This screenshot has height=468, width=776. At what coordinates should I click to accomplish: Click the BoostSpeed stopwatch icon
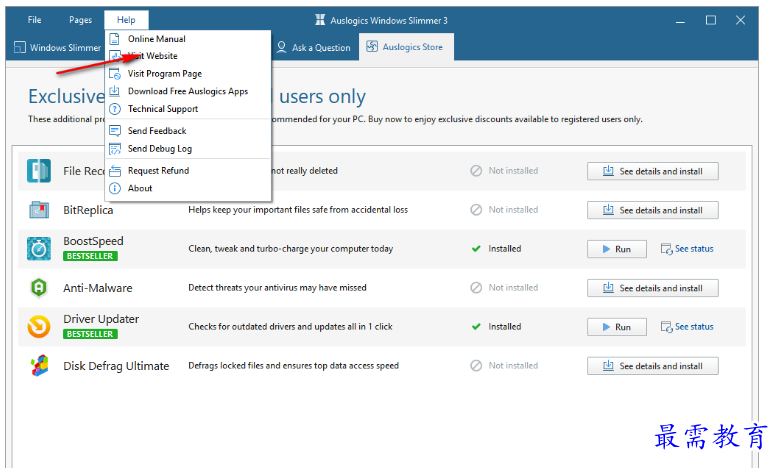click(x=39, y=248)
